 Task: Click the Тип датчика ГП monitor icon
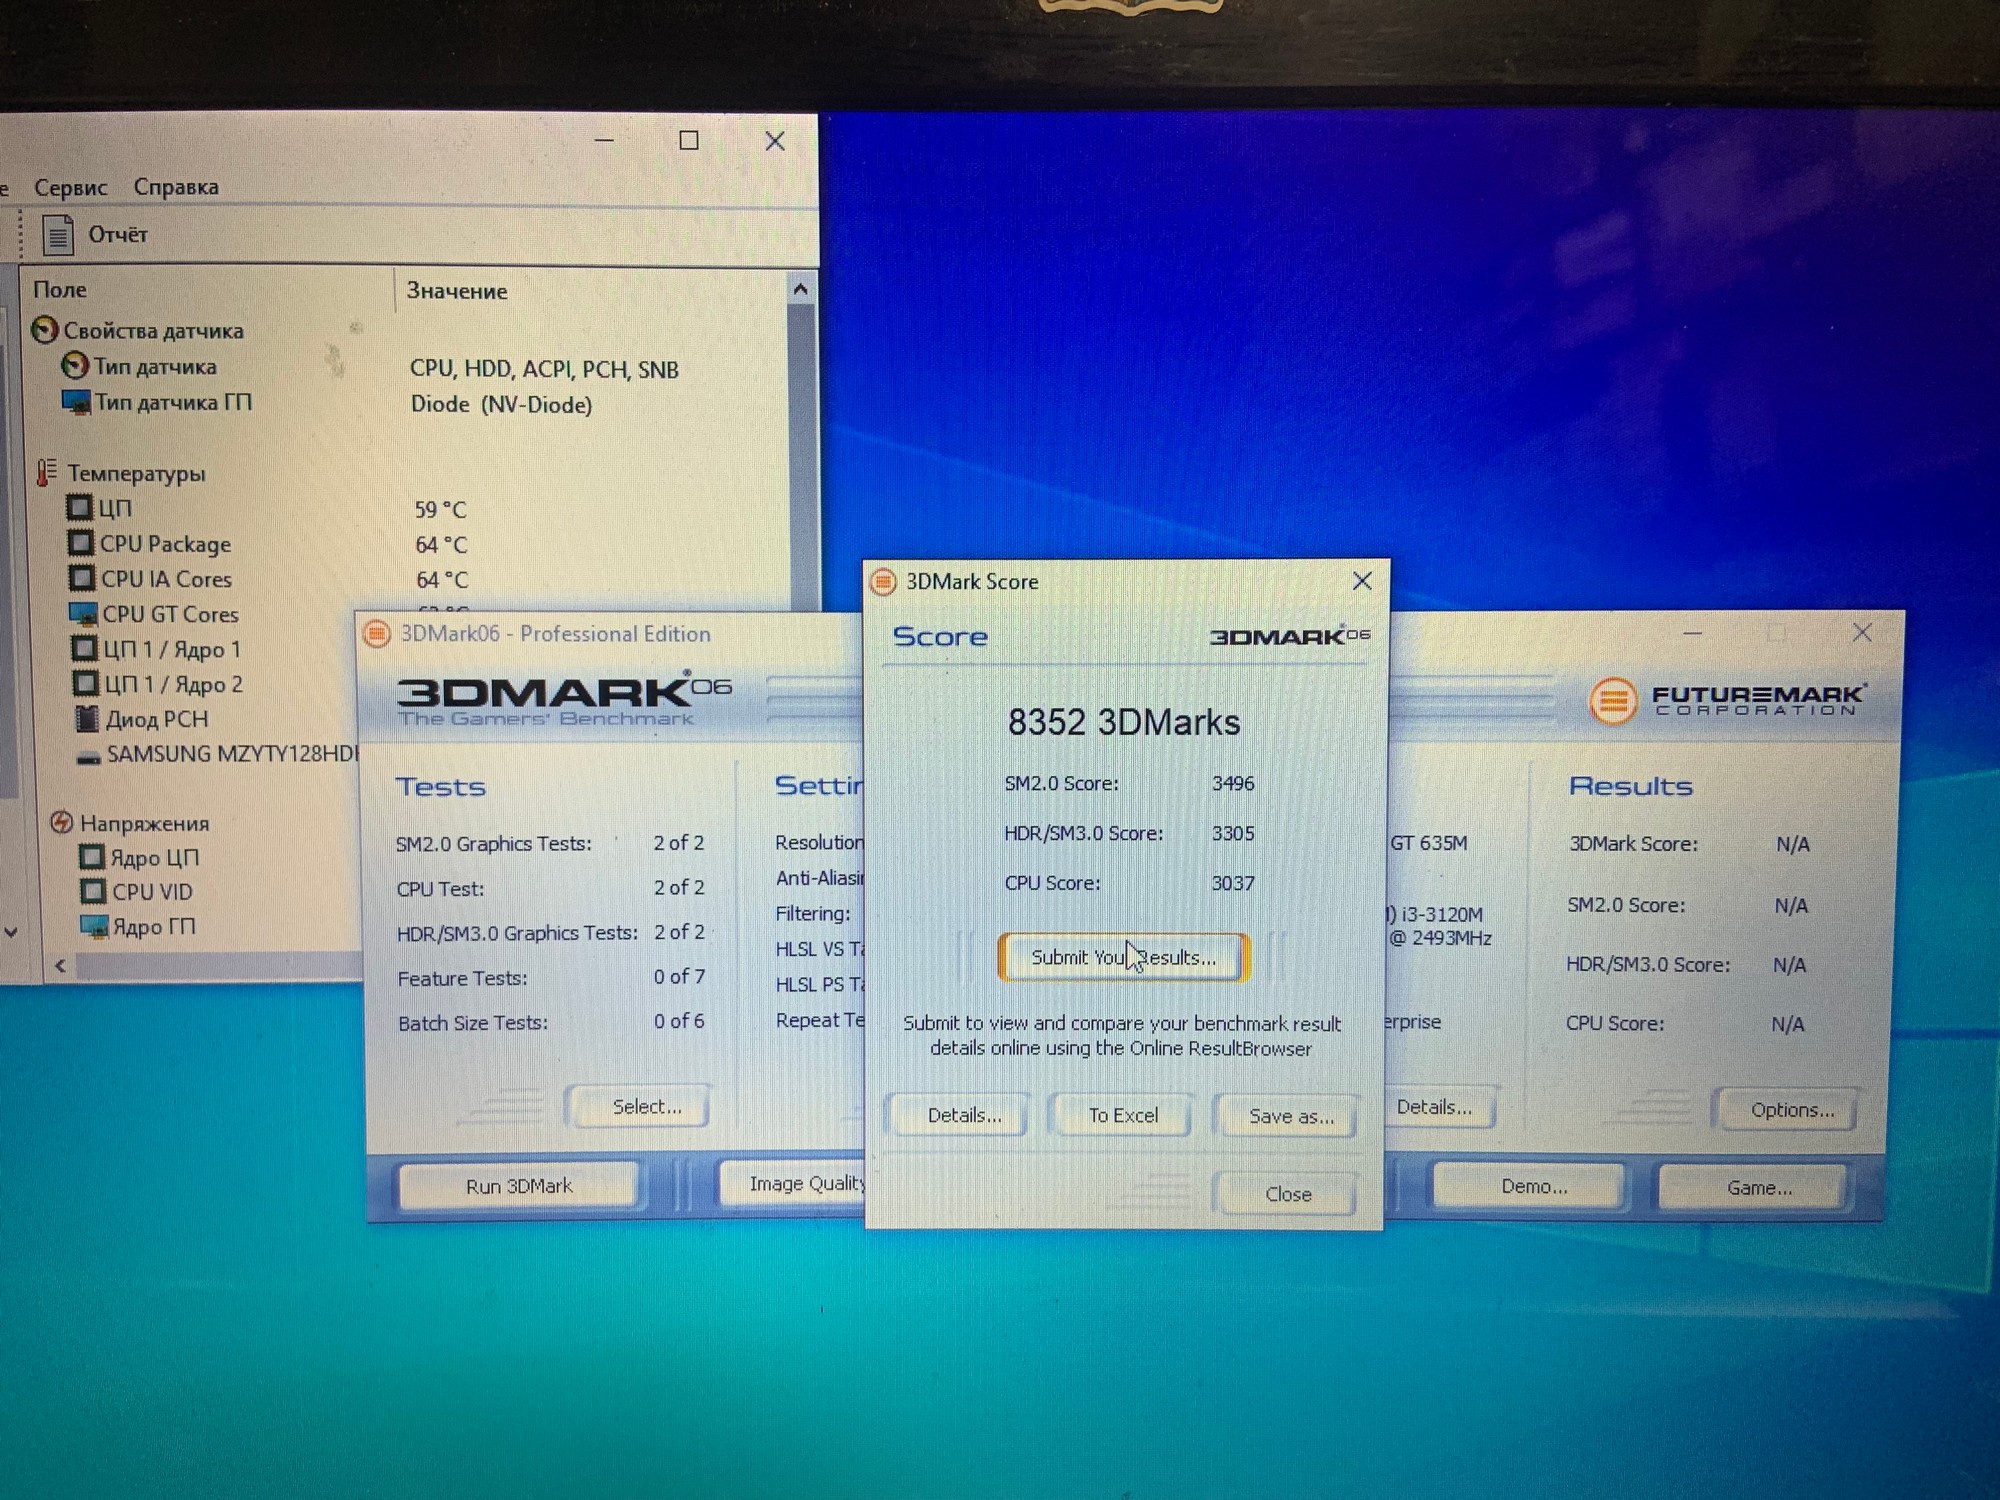tap(76, 402)
